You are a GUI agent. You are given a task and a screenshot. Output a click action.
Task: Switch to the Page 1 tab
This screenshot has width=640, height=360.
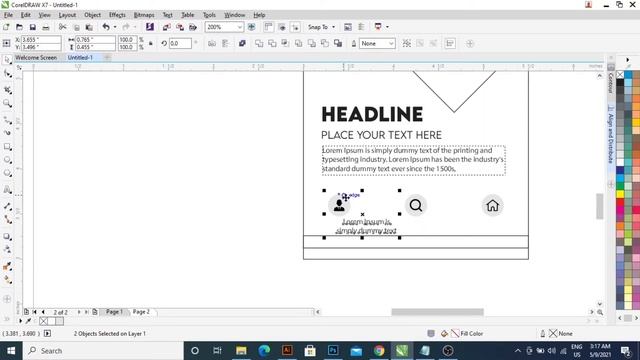[x=114, y=311]
